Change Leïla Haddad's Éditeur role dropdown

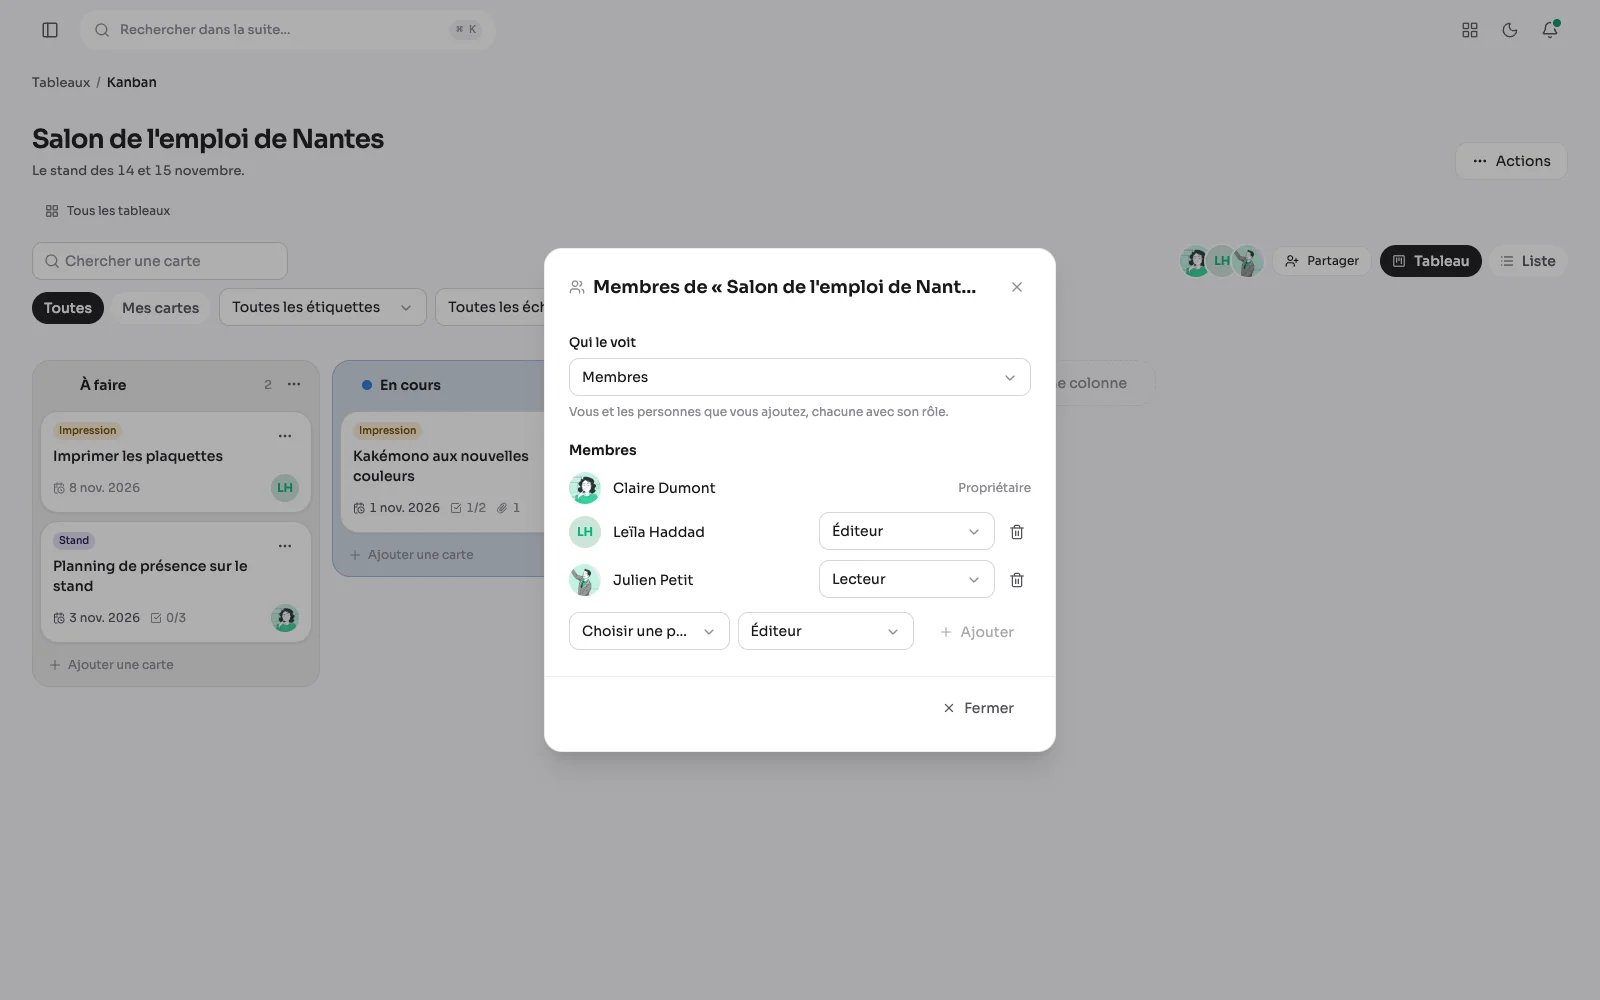coord(907,531)
